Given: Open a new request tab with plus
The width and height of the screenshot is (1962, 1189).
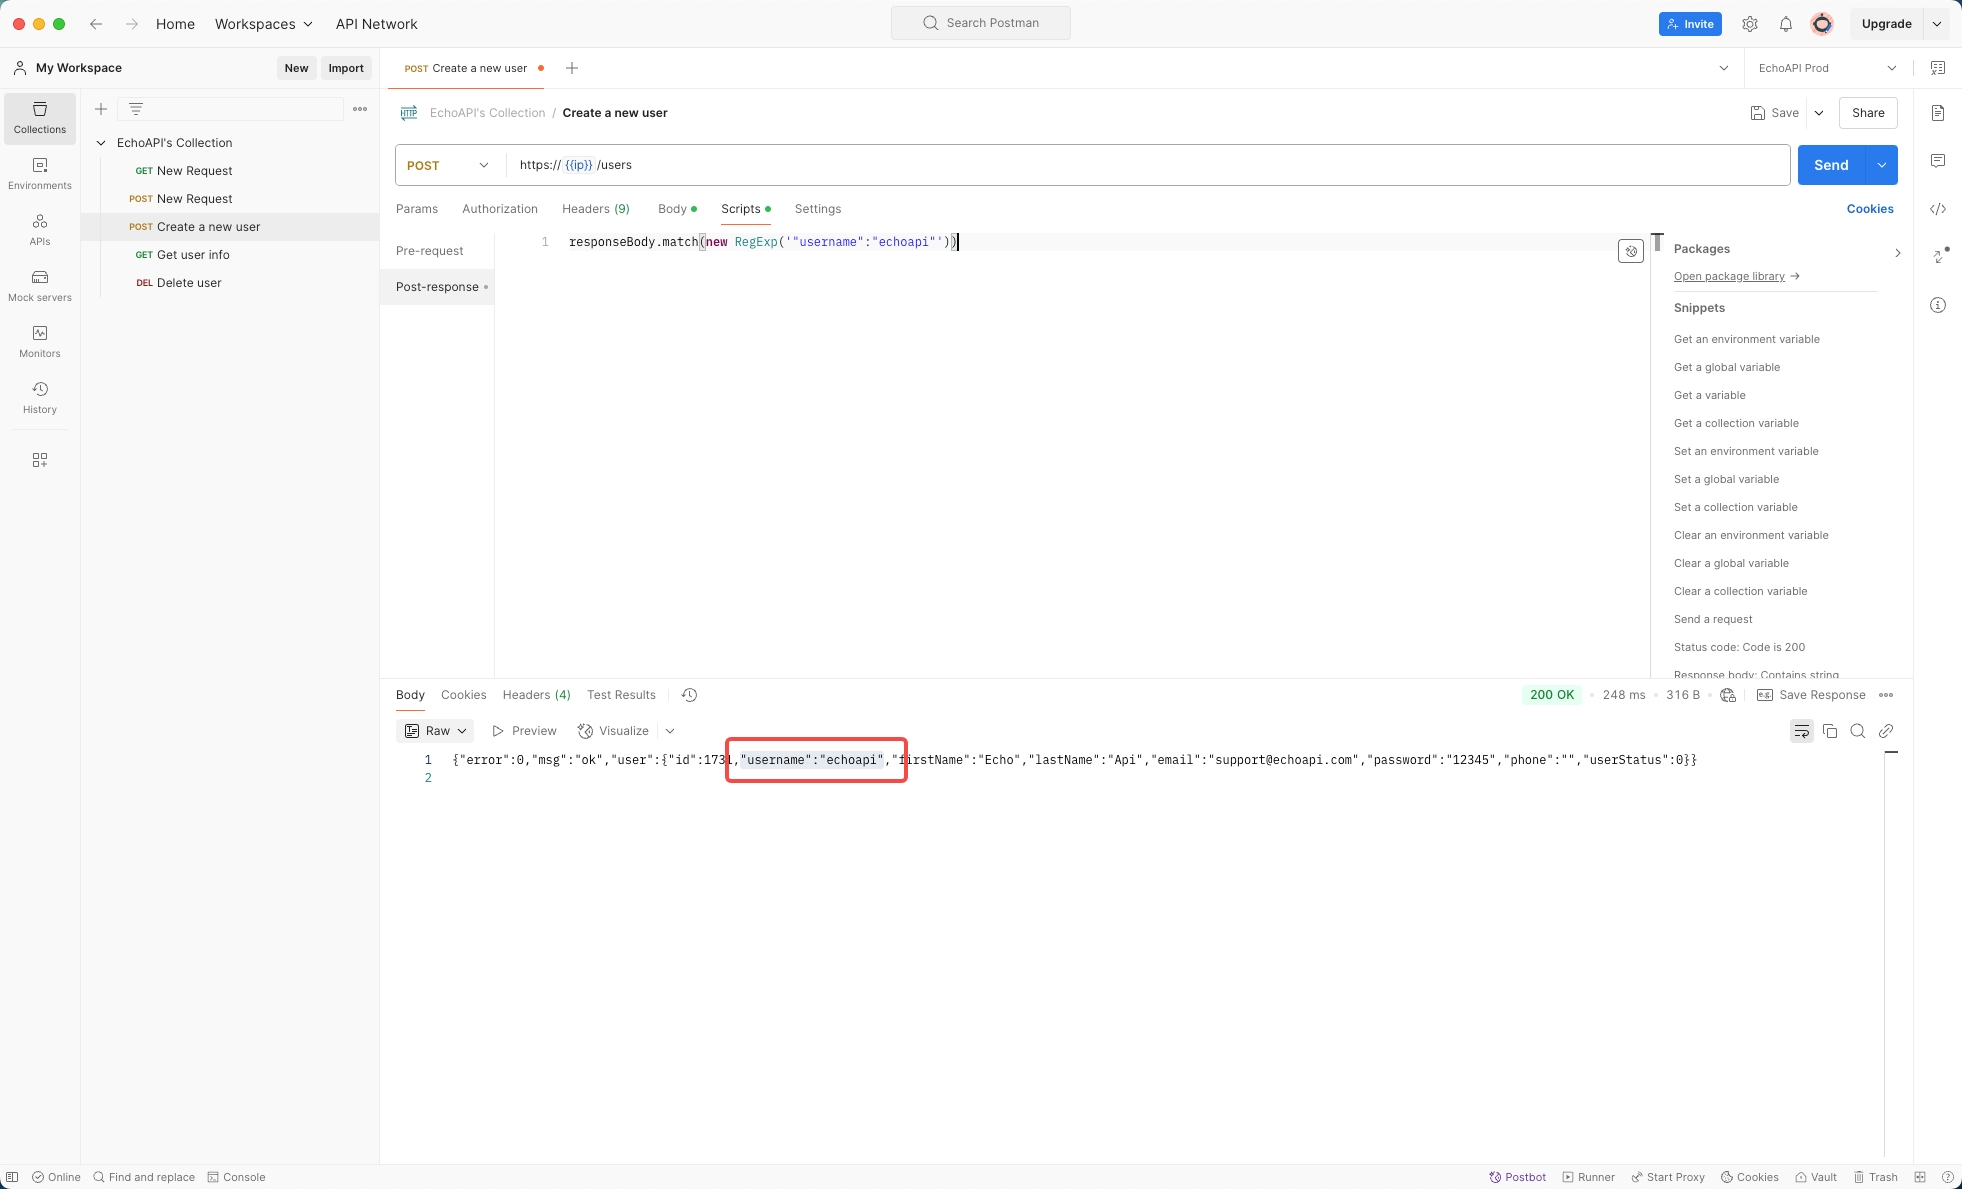Looking at the screenshot, I should tap(572, 68).
